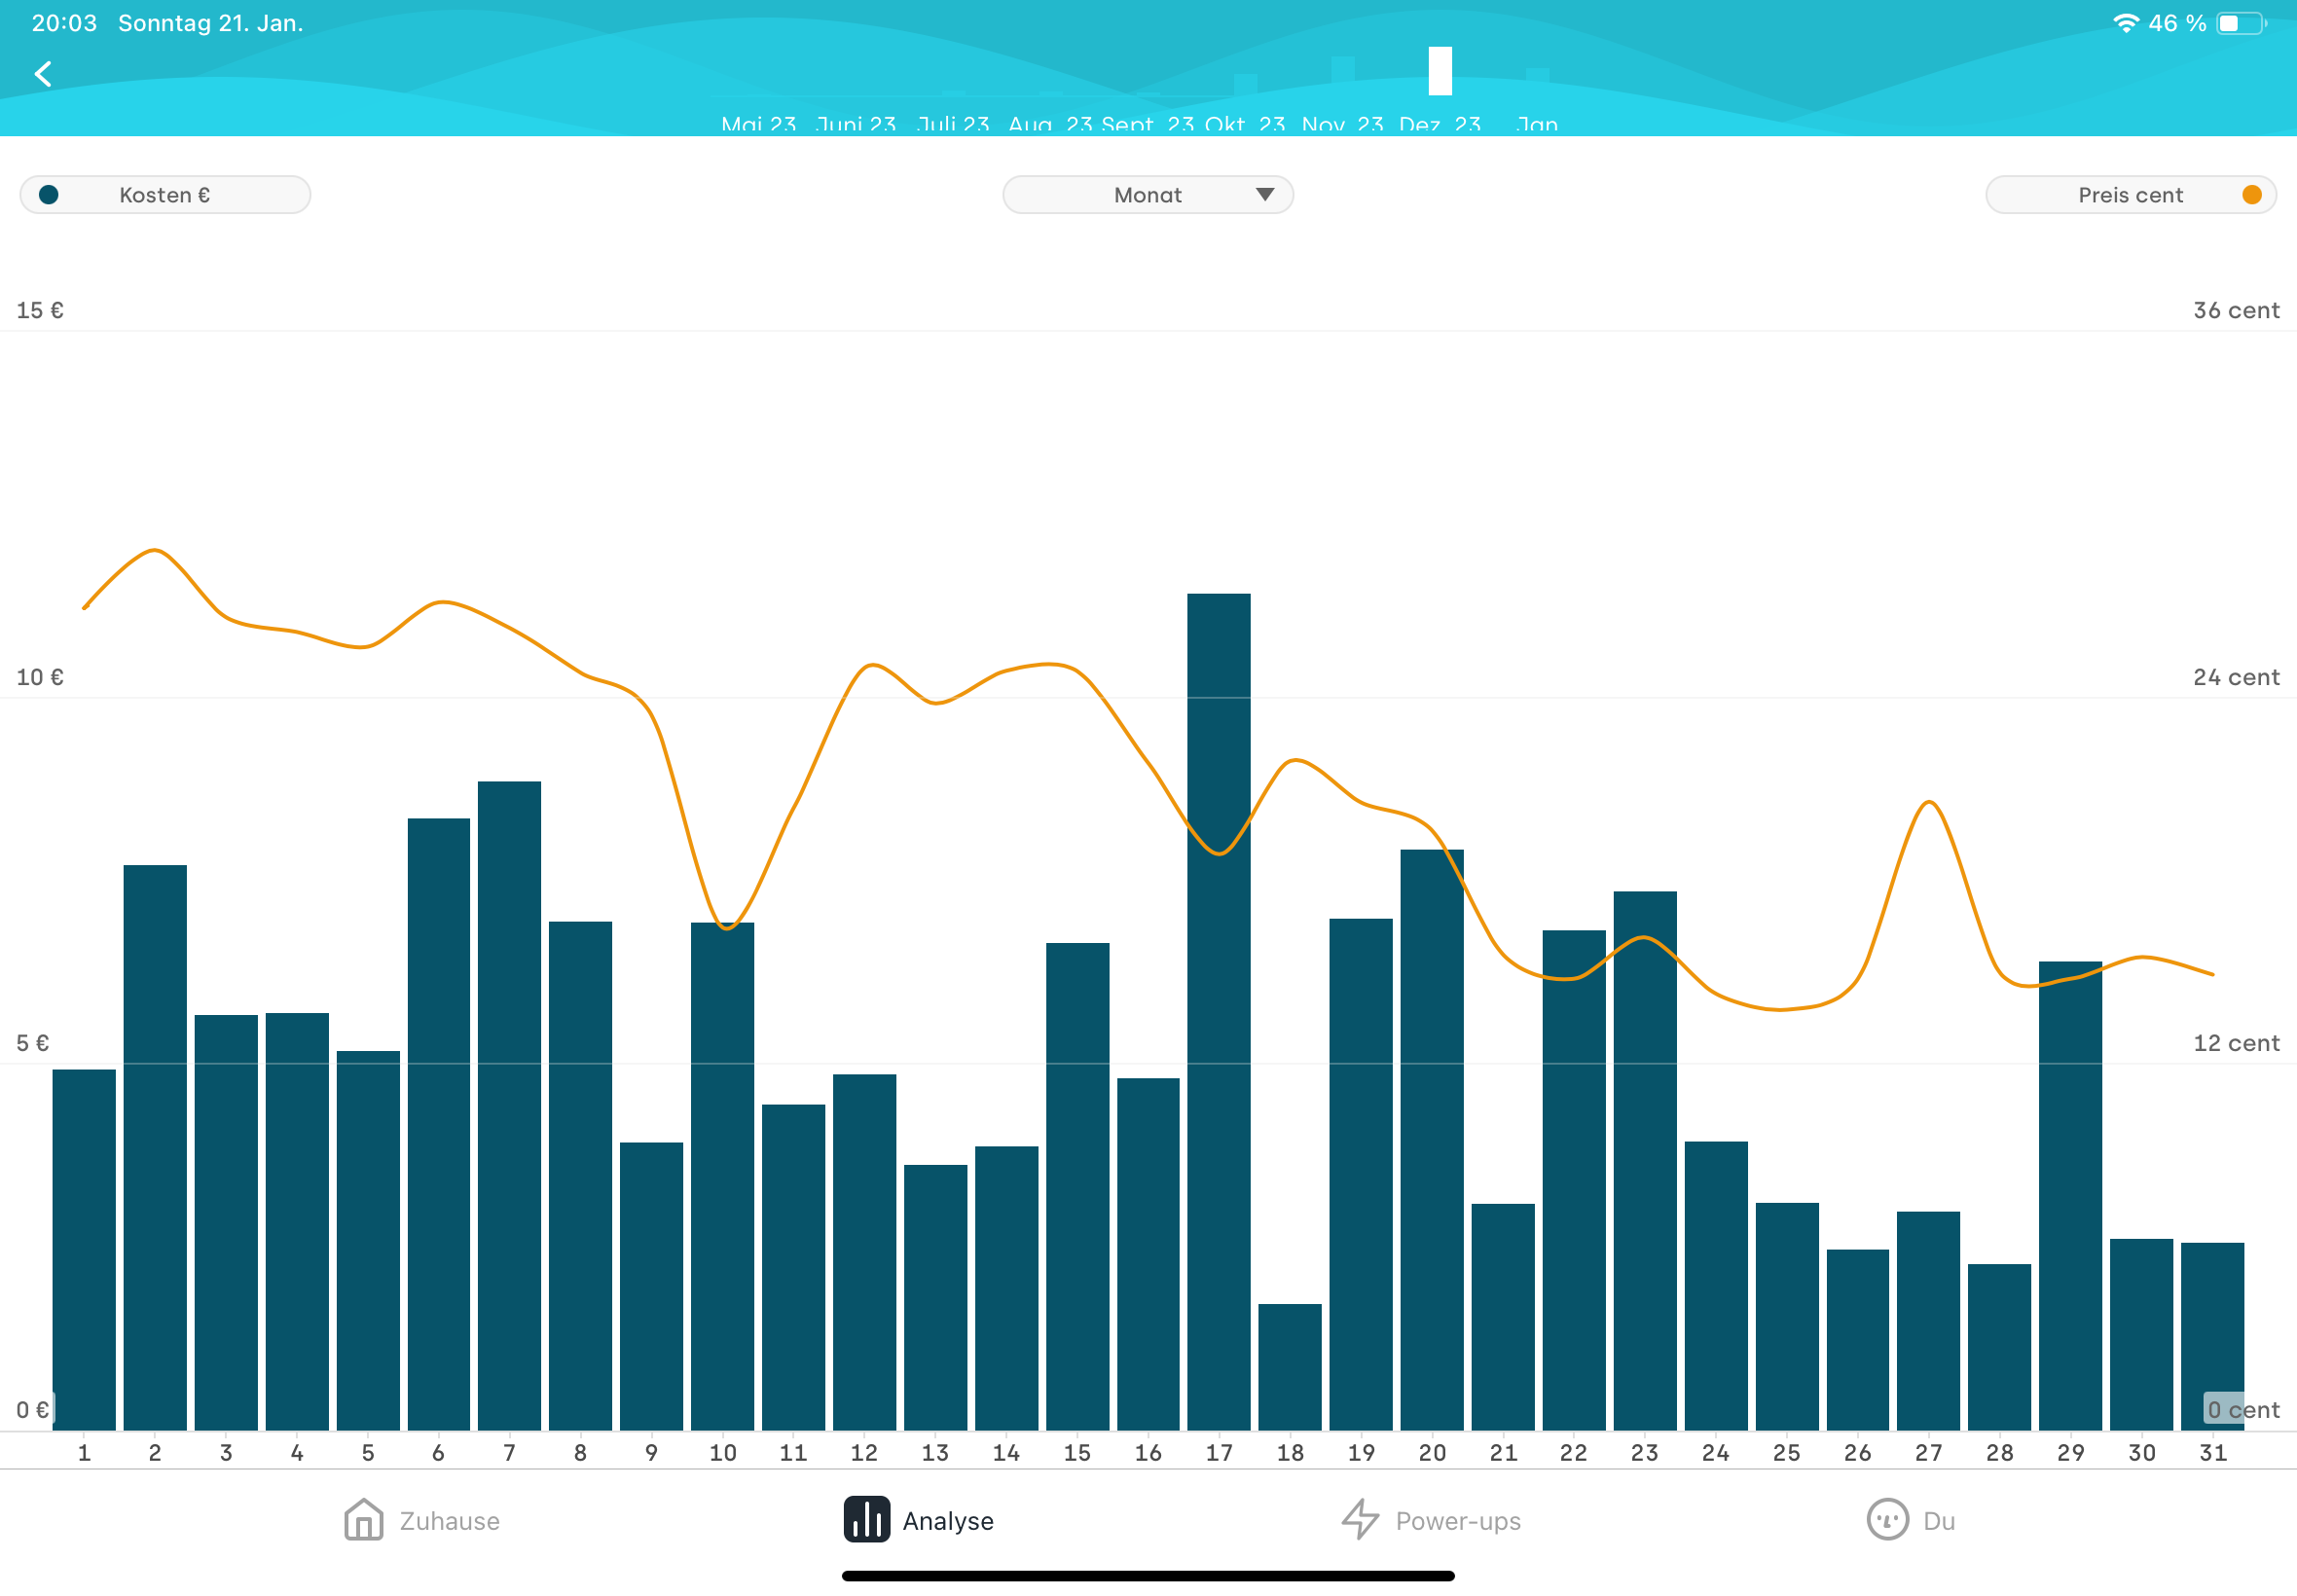Select Okt. 23 in month timeline
Image resolution: width=2297 pixels, height=1596 pixels.
1244,123
